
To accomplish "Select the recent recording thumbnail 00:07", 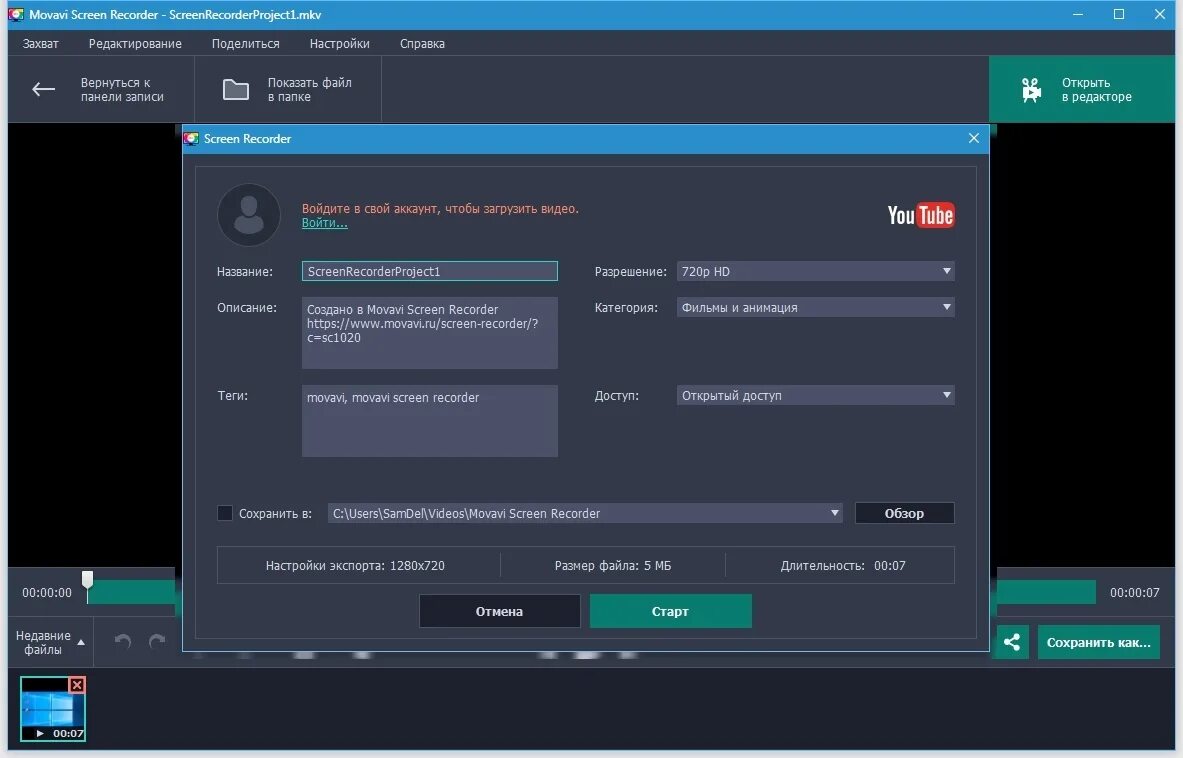I will (x=52, y=709).
